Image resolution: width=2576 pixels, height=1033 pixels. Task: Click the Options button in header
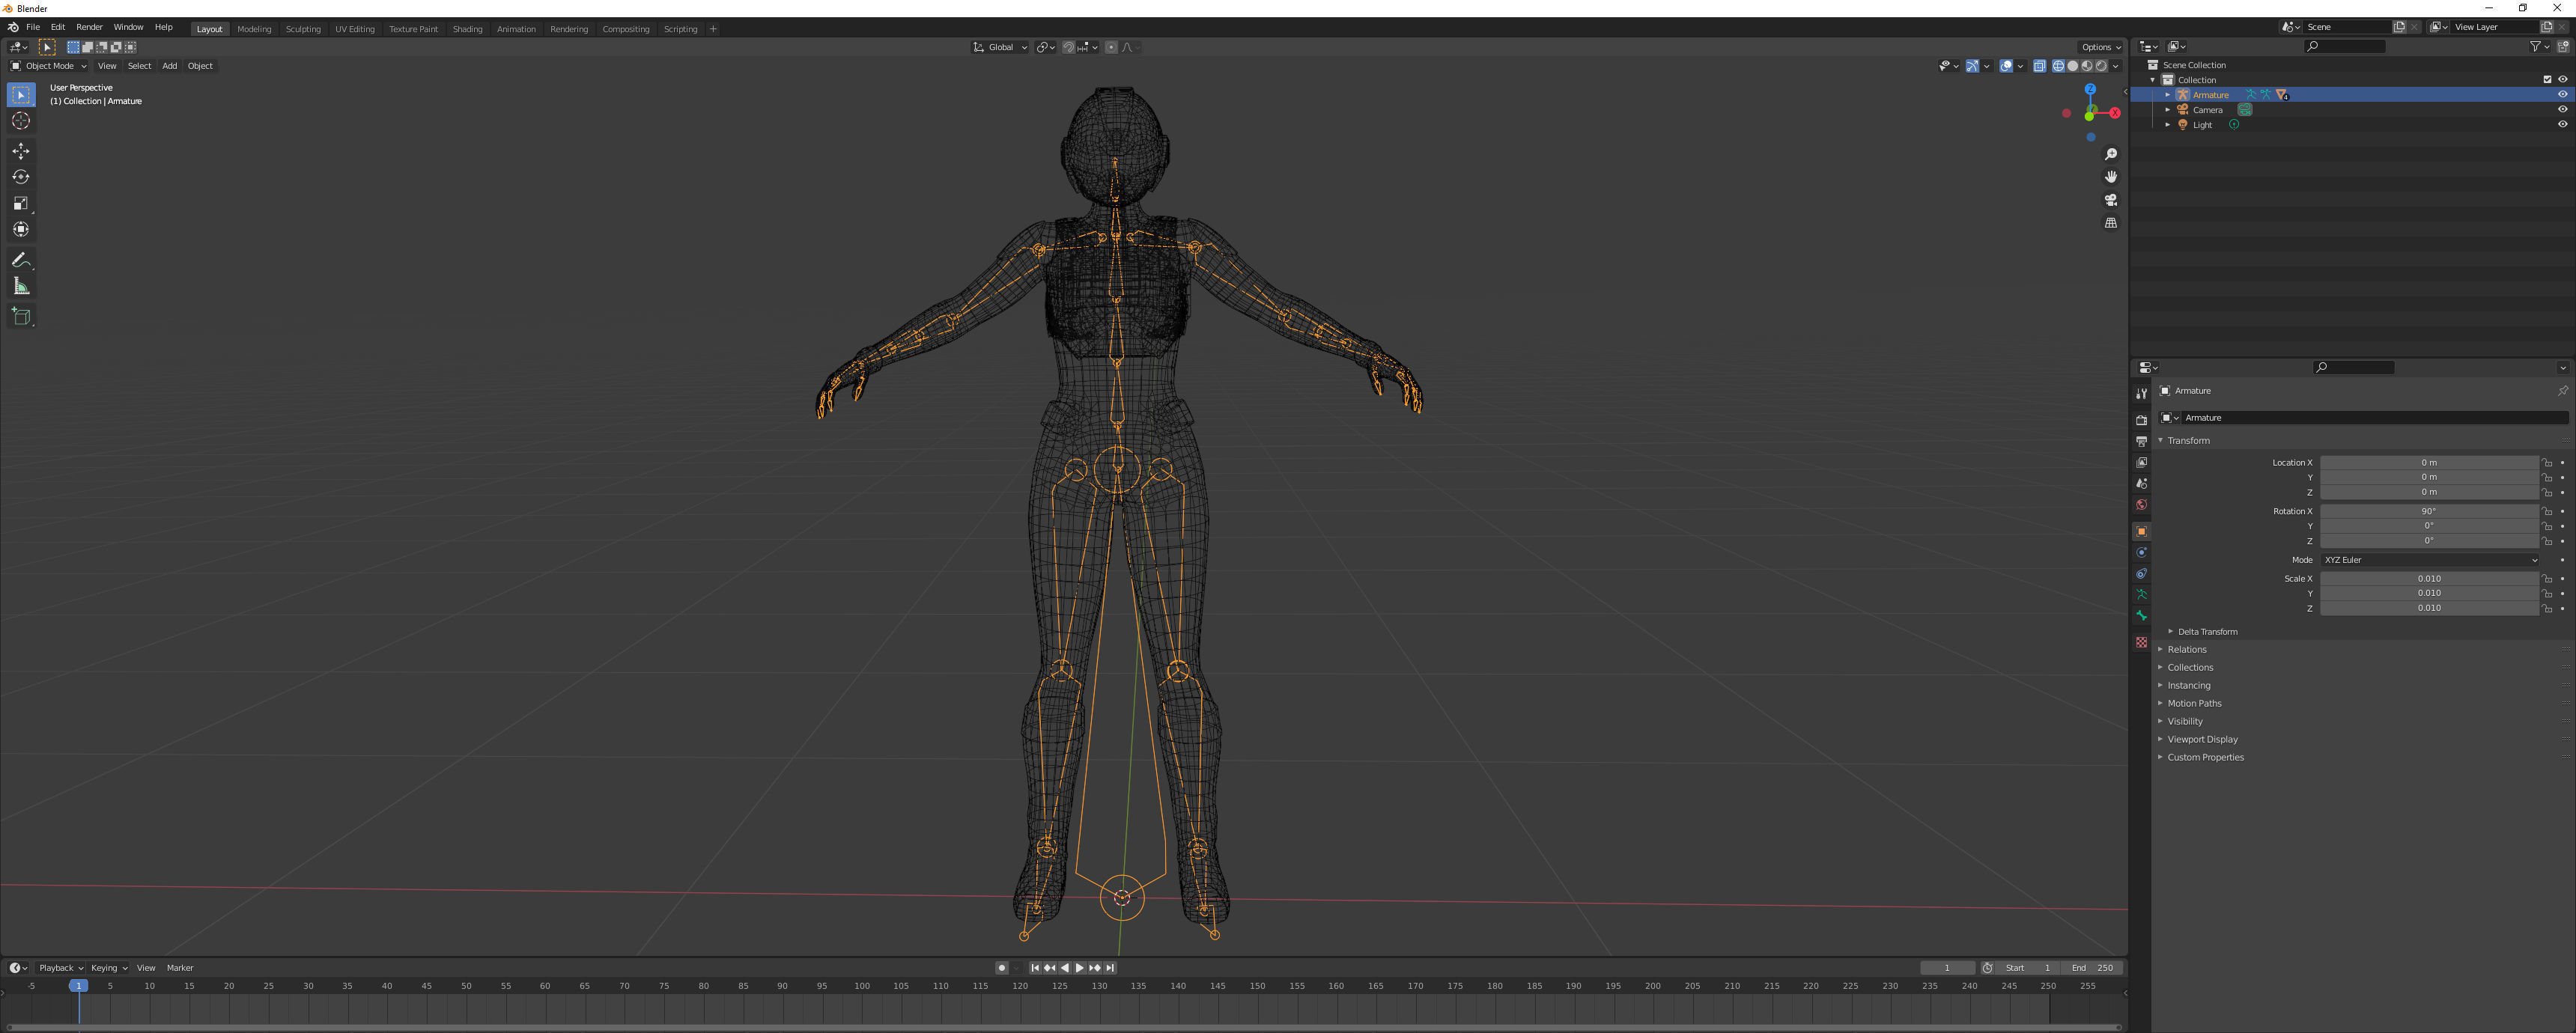coord(2099,47)
